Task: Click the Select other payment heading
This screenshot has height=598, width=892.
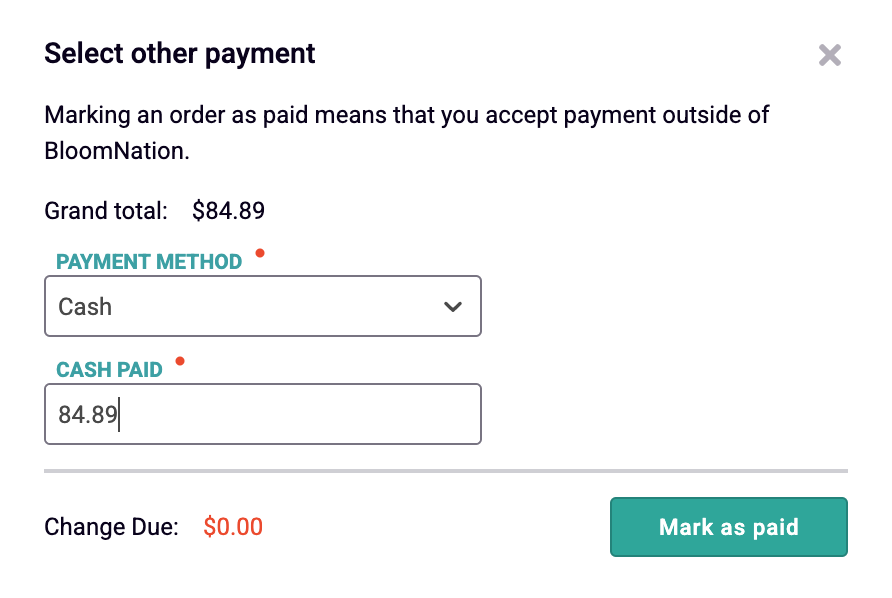Action: pos(180,54)
